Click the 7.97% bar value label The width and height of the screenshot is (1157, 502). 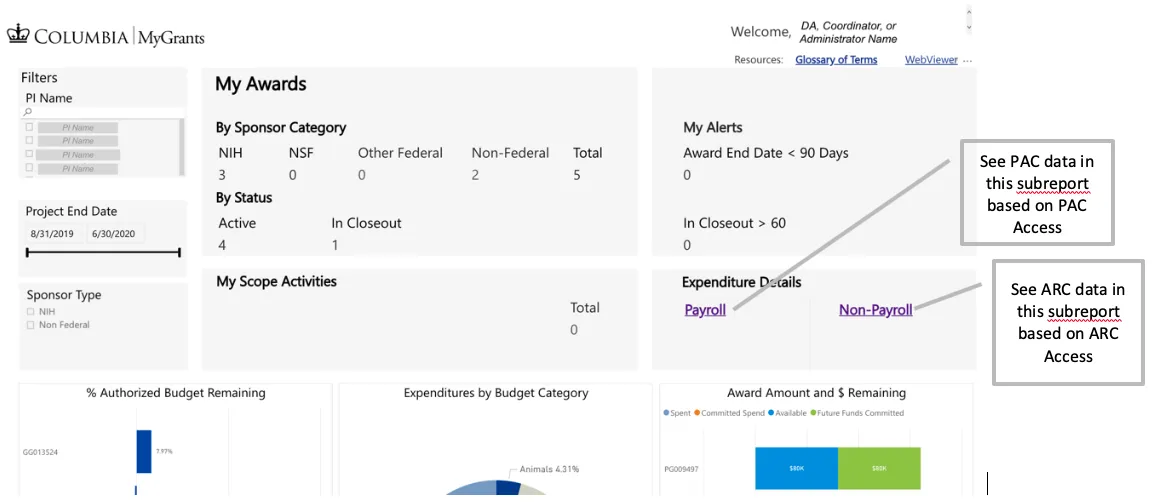(164, 451)
